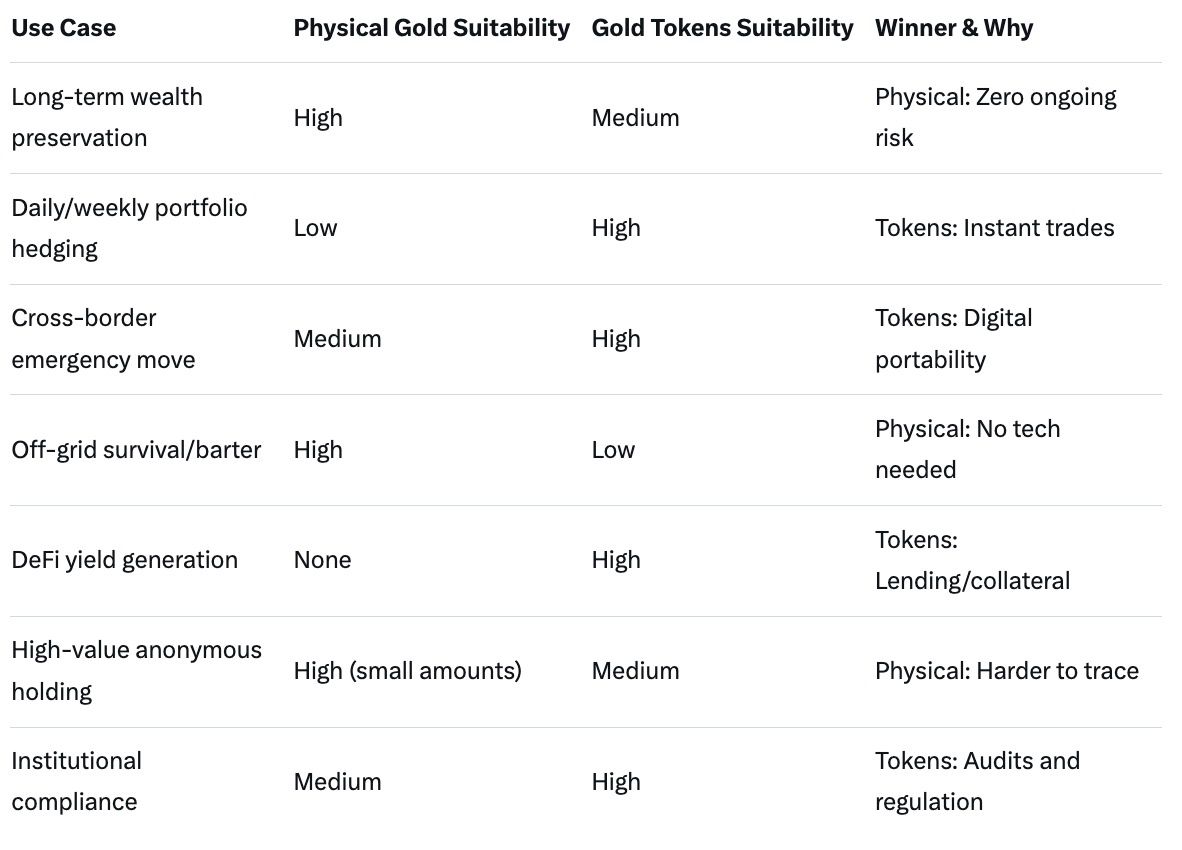1182x850 pixels.
Task: Click the 'DeFi yield generation' cell
Action: click(124, 560)
